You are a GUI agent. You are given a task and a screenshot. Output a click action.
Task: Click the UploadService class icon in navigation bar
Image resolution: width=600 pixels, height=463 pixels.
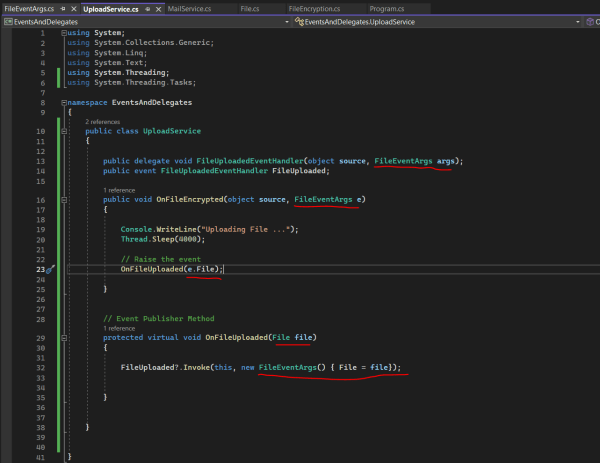pos(299,22)
